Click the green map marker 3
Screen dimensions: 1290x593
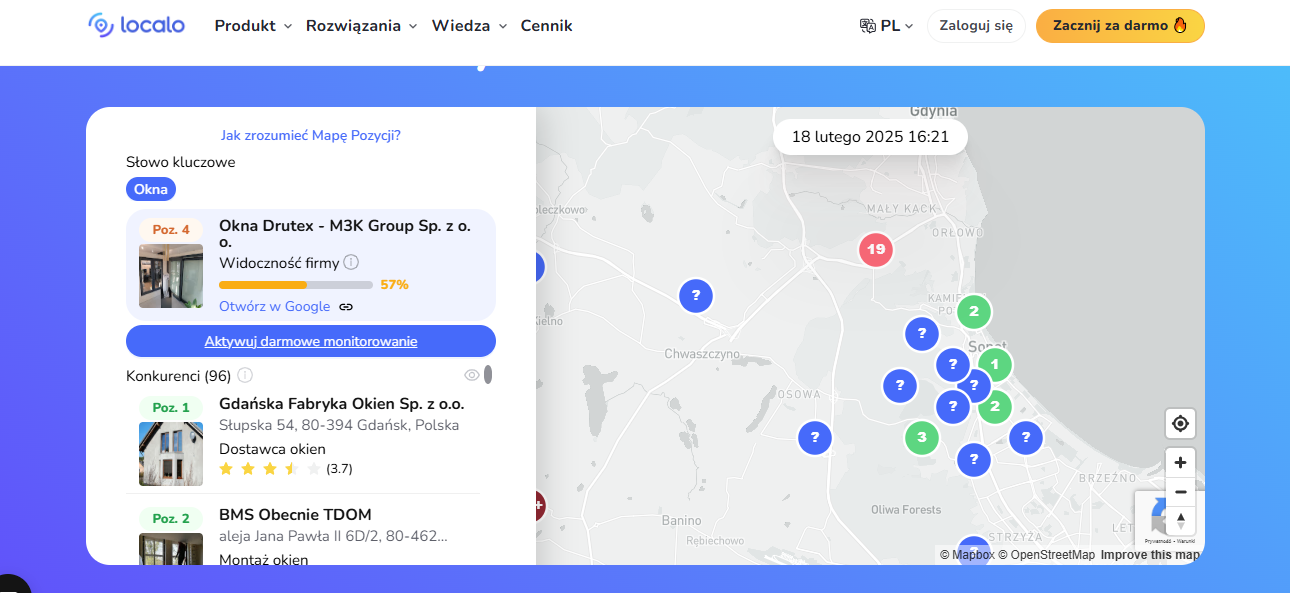pyautogui.click(x=922, y=437)
